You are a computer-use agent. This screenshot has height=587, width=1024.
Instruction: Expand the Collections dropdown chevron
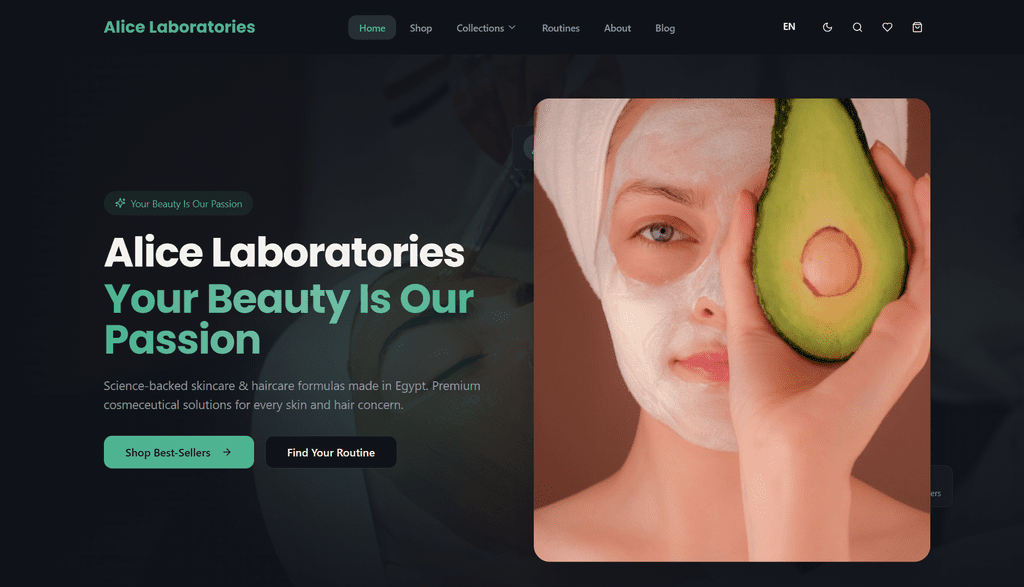(x=512, y=27)
